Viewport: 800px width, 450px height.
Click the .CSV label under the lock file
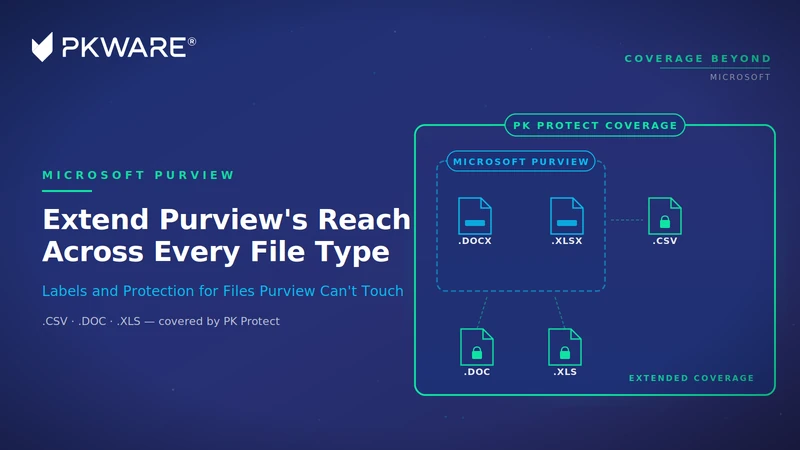click(665, 241)
